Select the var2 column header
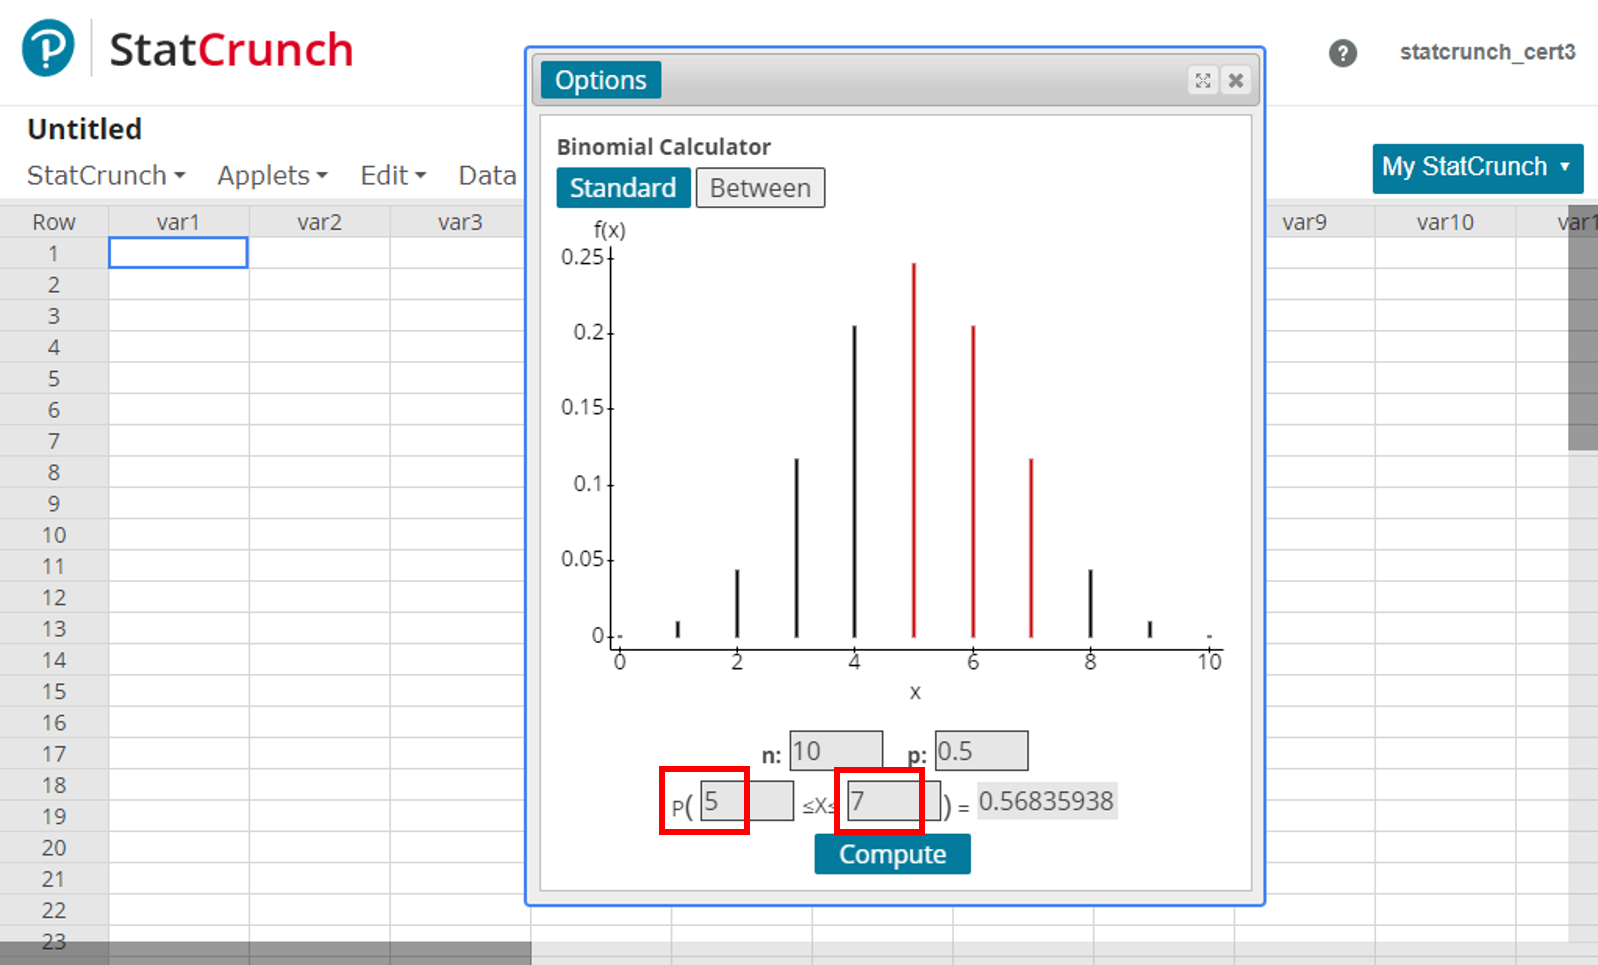Image resolution: width=1598 pixels, height=965 pixels. 319,222
